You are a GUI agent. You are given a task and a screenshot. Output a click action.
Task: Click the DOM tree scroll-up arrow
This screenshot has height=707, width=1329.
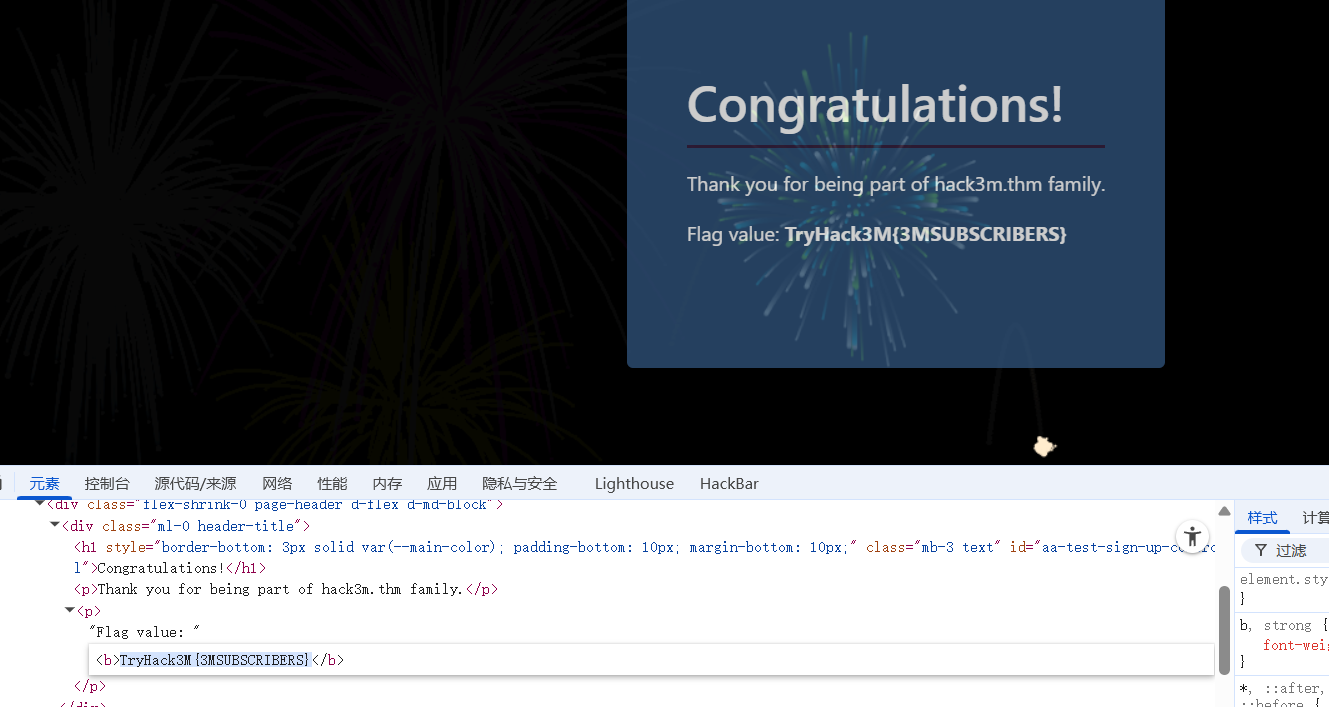point(1224,511)
